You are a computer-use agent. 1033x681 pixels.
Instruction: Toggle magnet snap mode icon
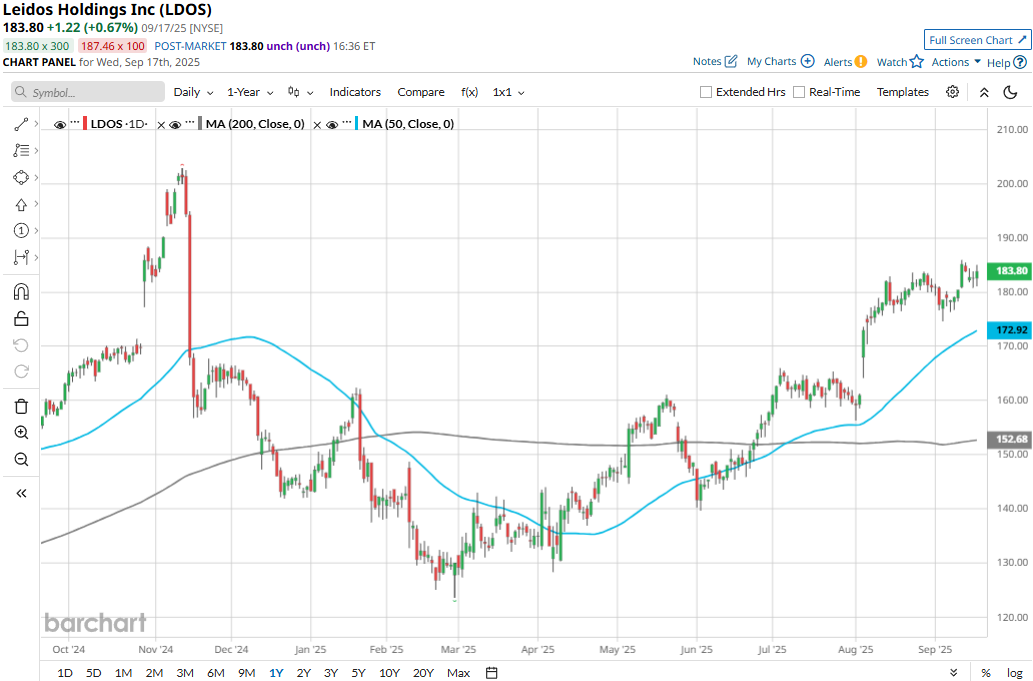21,292
